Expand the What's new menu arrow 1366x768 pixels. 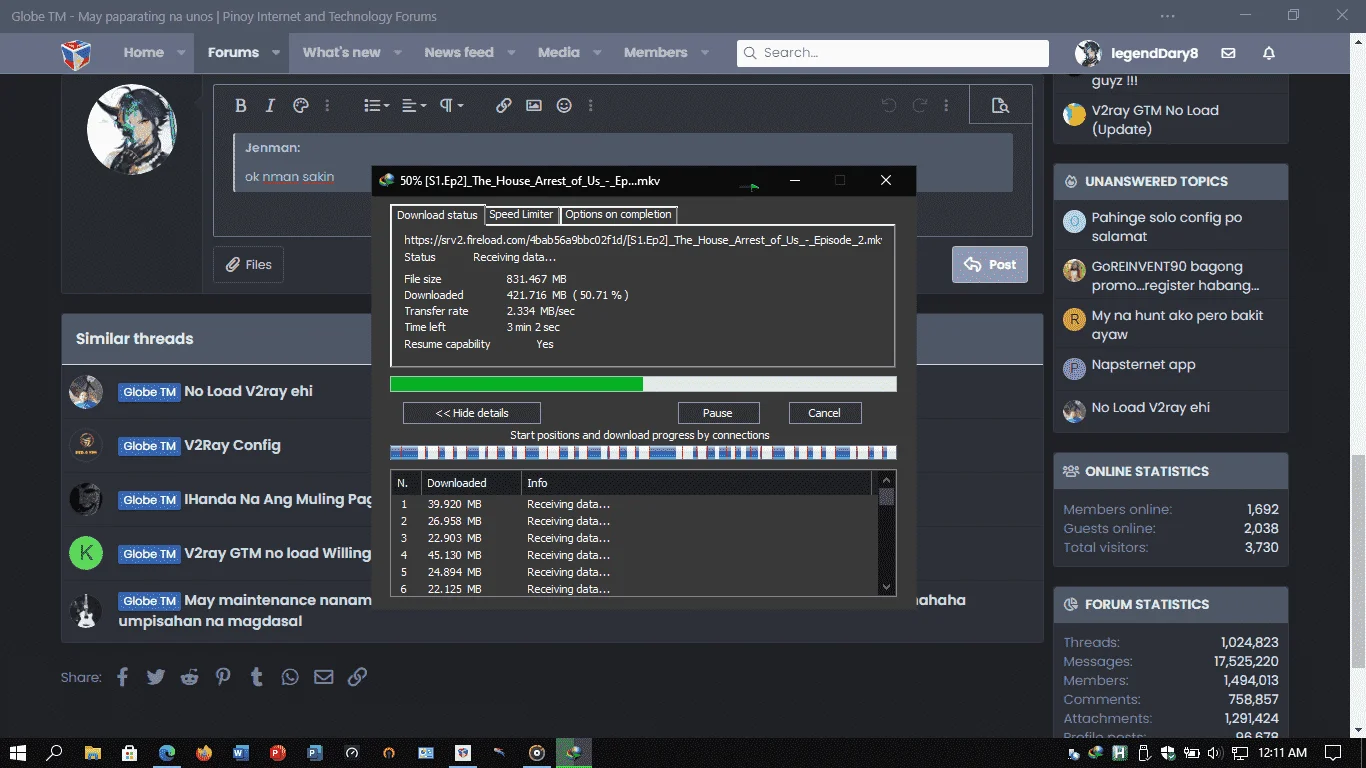[397, 53]
